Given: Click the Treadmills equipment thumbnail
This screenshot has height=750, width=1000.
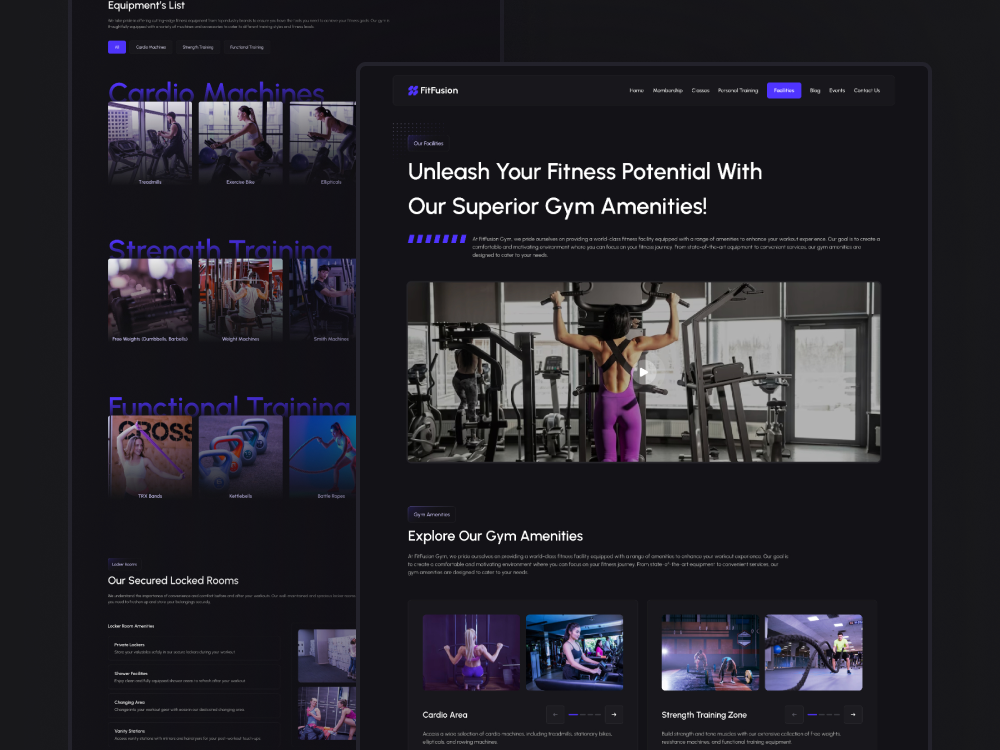Looking at the screenshot, I should [150, 137].
